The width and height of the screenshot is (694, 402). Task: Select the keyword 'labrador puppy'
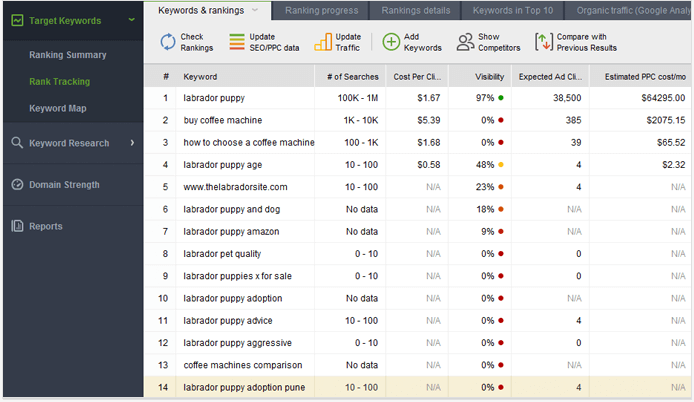point(214,98)
